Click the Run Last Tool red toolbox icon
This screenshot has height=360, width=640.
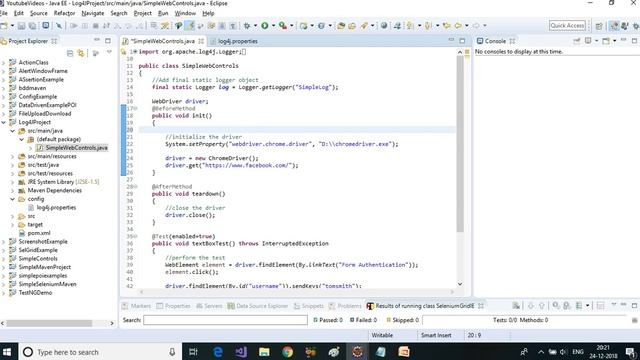[x=282, y=26]
